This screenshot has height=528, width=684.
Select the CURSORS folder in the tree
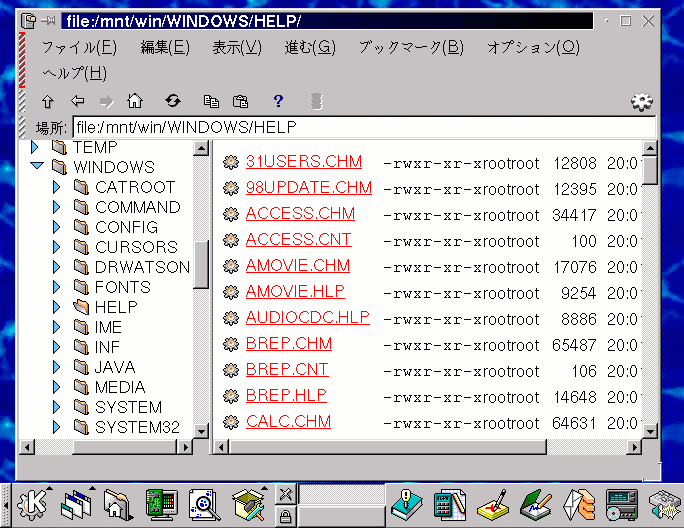pyautogui.click(x=136, y=247)
